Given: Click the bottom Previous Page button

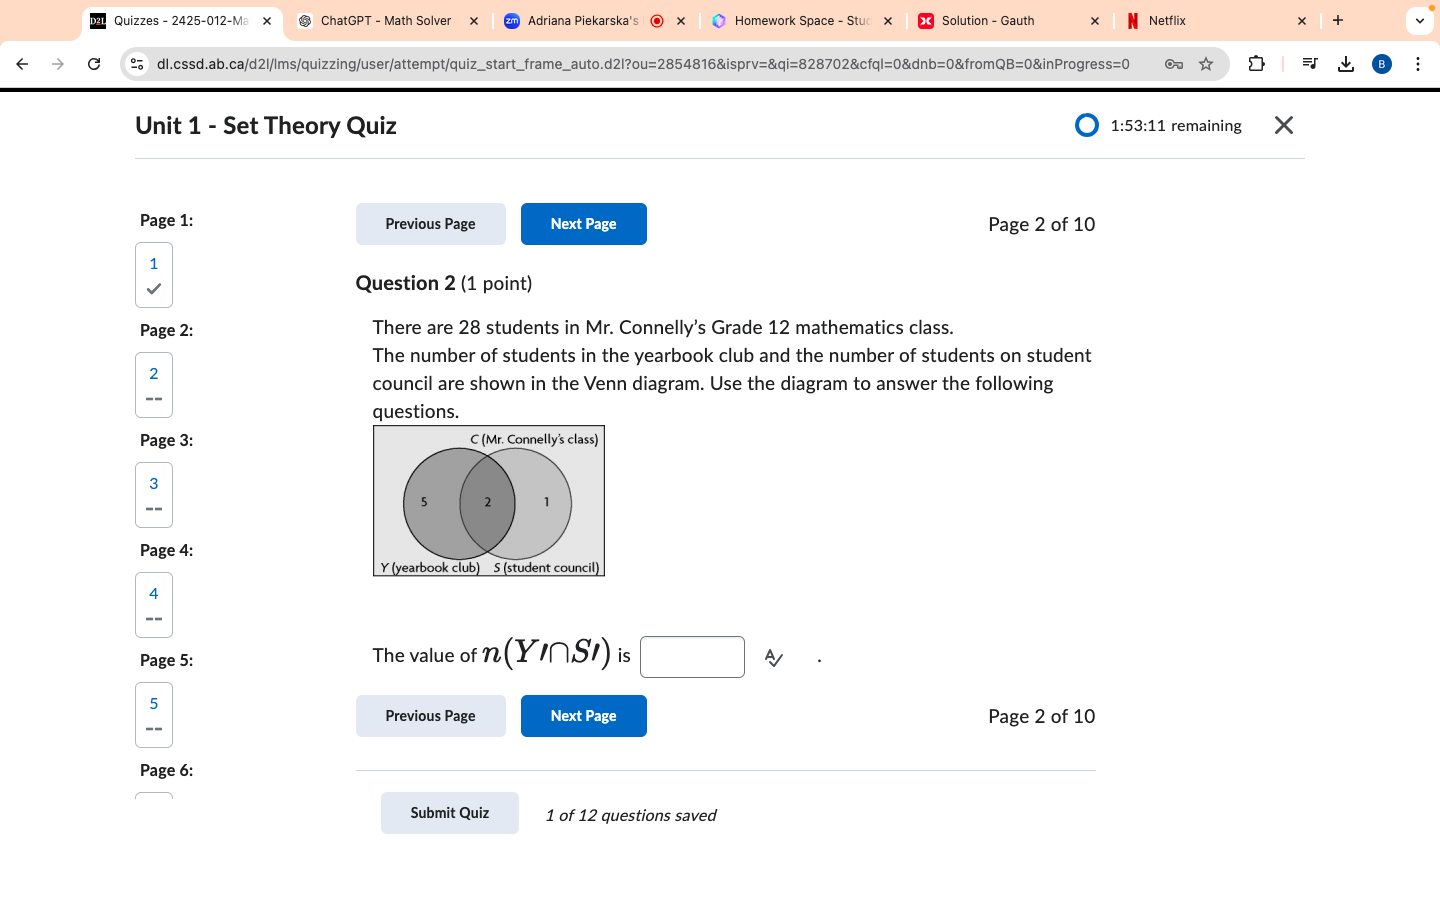Looking at the screenshot, I should tap(431, 716).
